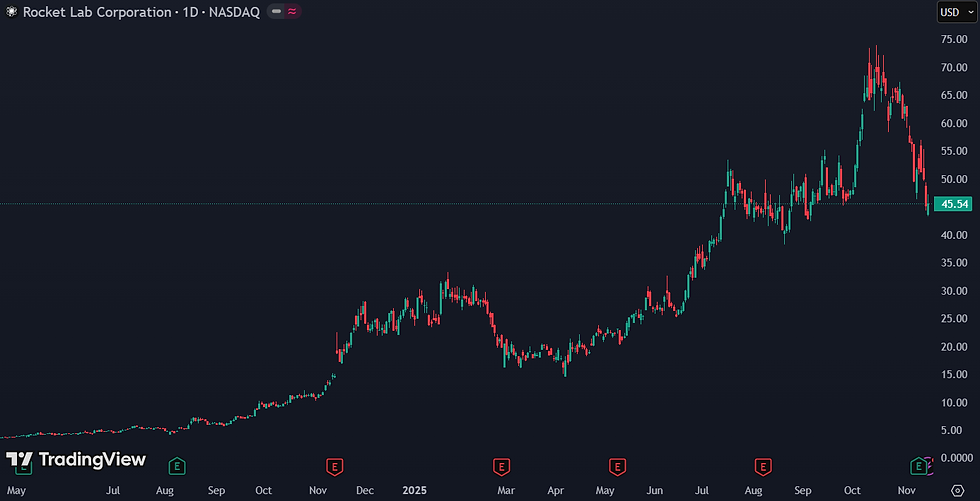Image resolution: width=980 pixels, height=501 pixels.
Task: Click the 35.00 price axis label
Action: (x=954, y=262)
